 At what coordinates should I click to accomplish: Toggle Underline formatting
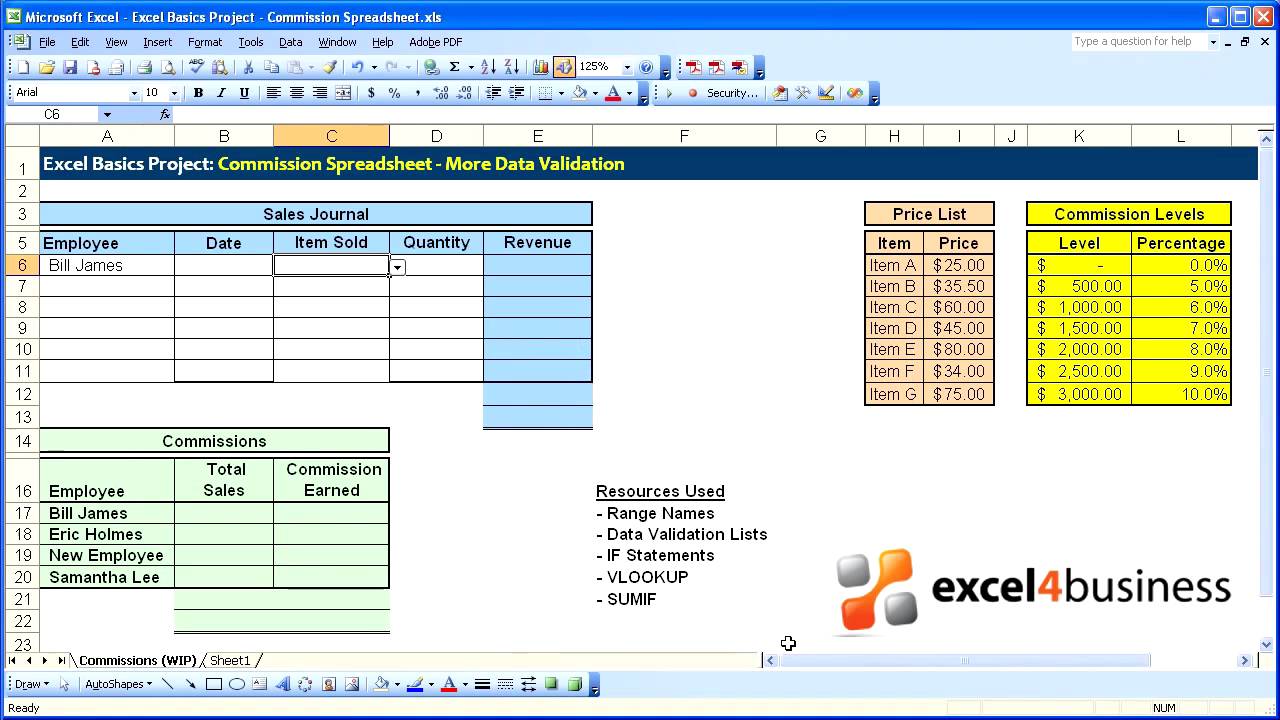click(x=244, y=93)
